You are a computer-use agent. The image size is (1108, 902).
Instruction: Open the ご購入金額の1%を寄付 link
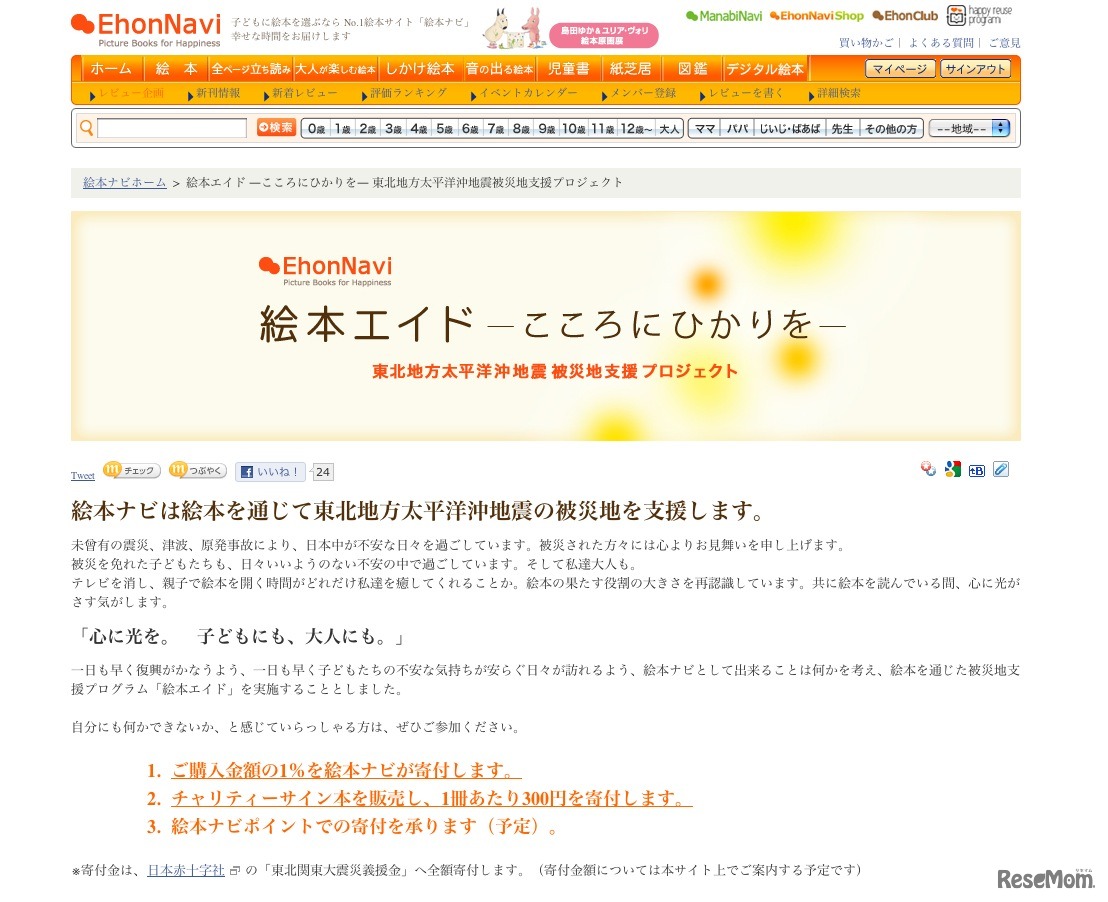(x=346, y=771)
